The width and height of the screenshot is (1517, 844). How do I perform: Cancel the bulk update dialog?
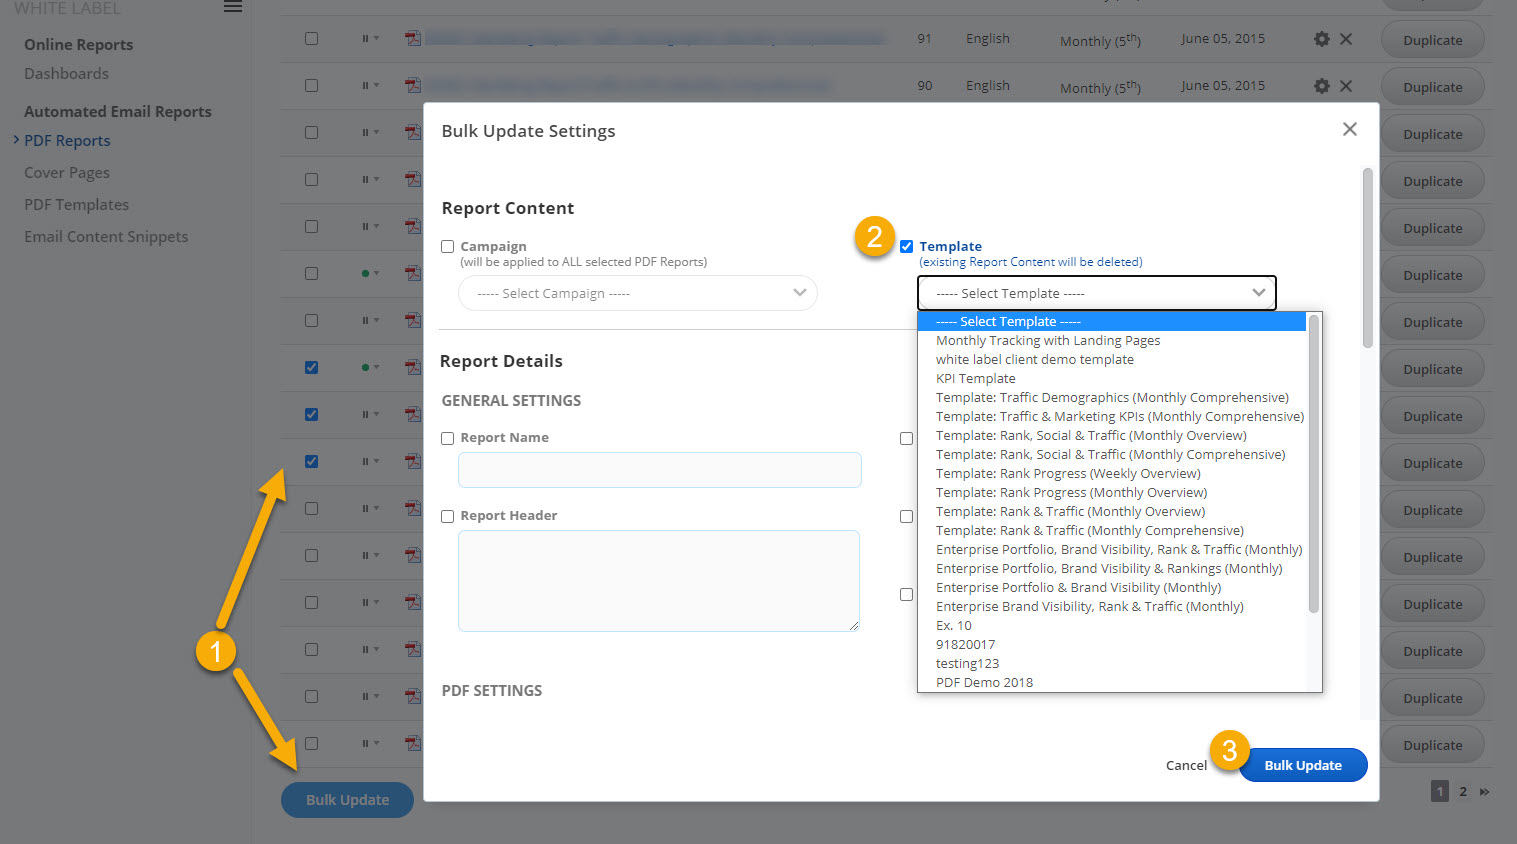[x=1186, y=765]
